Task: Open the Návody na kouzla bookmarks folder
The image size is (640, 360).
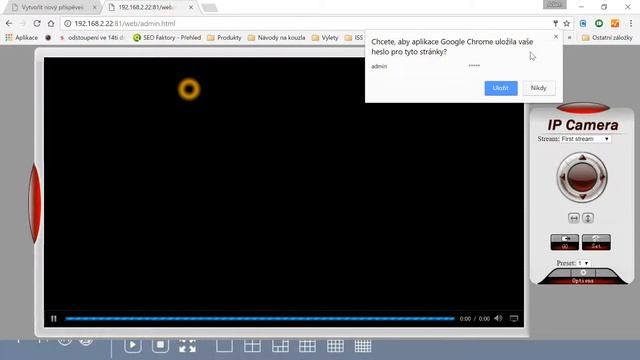Action: click(276, 38)
